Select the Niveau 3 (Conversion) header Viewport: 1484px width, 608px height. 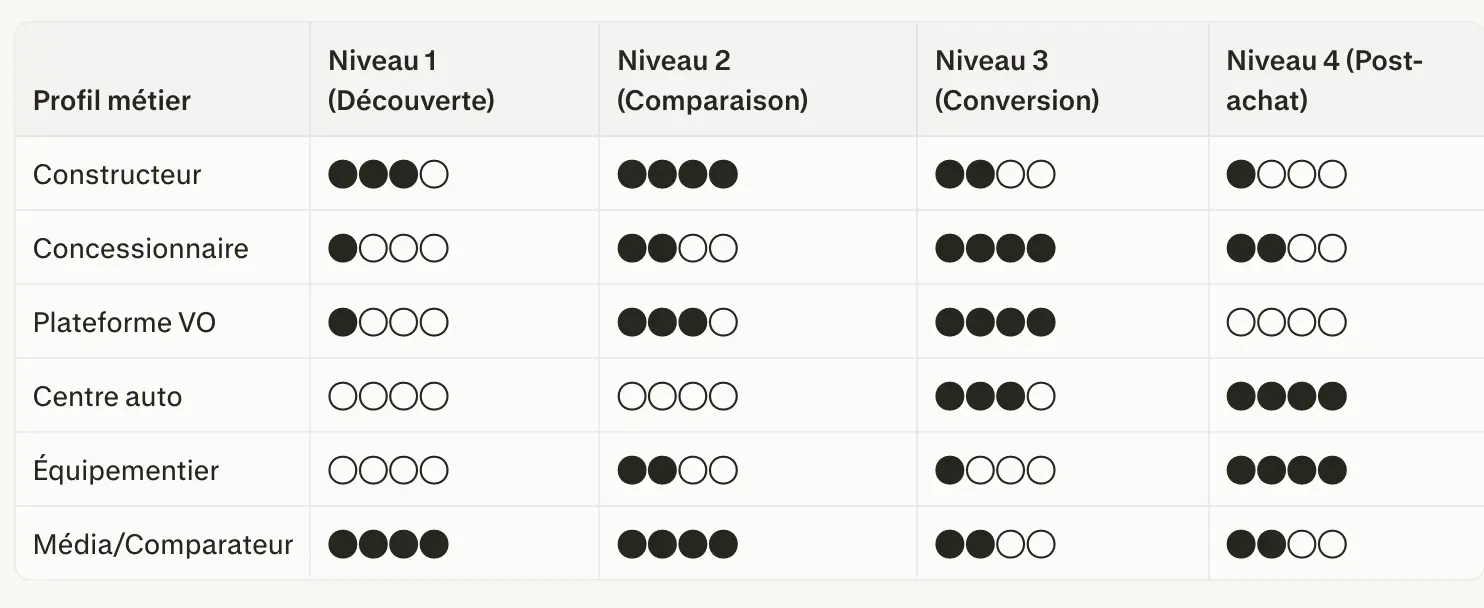(x=1016, y=80)
